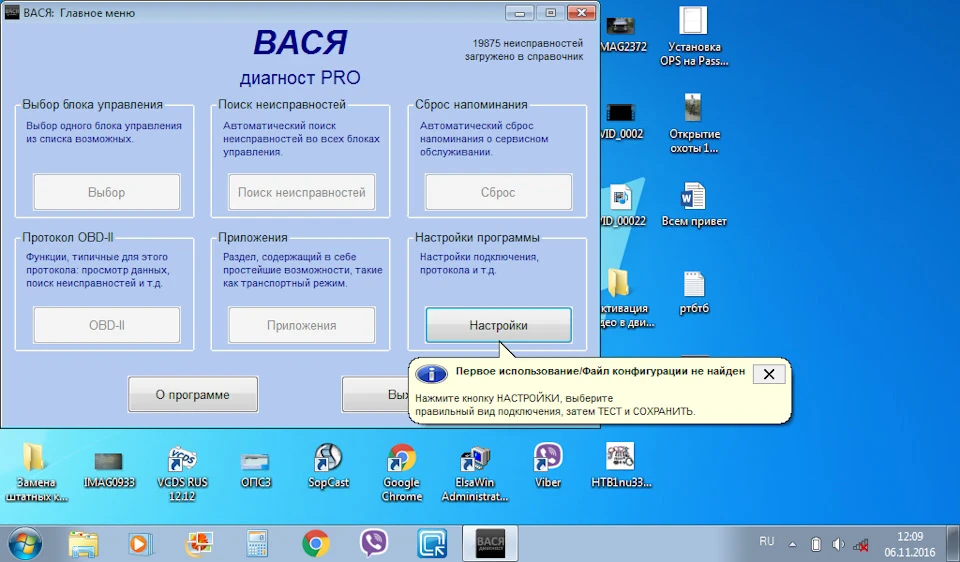Show hidden system tray icons
960x562 pixels.
coord(793,544)
